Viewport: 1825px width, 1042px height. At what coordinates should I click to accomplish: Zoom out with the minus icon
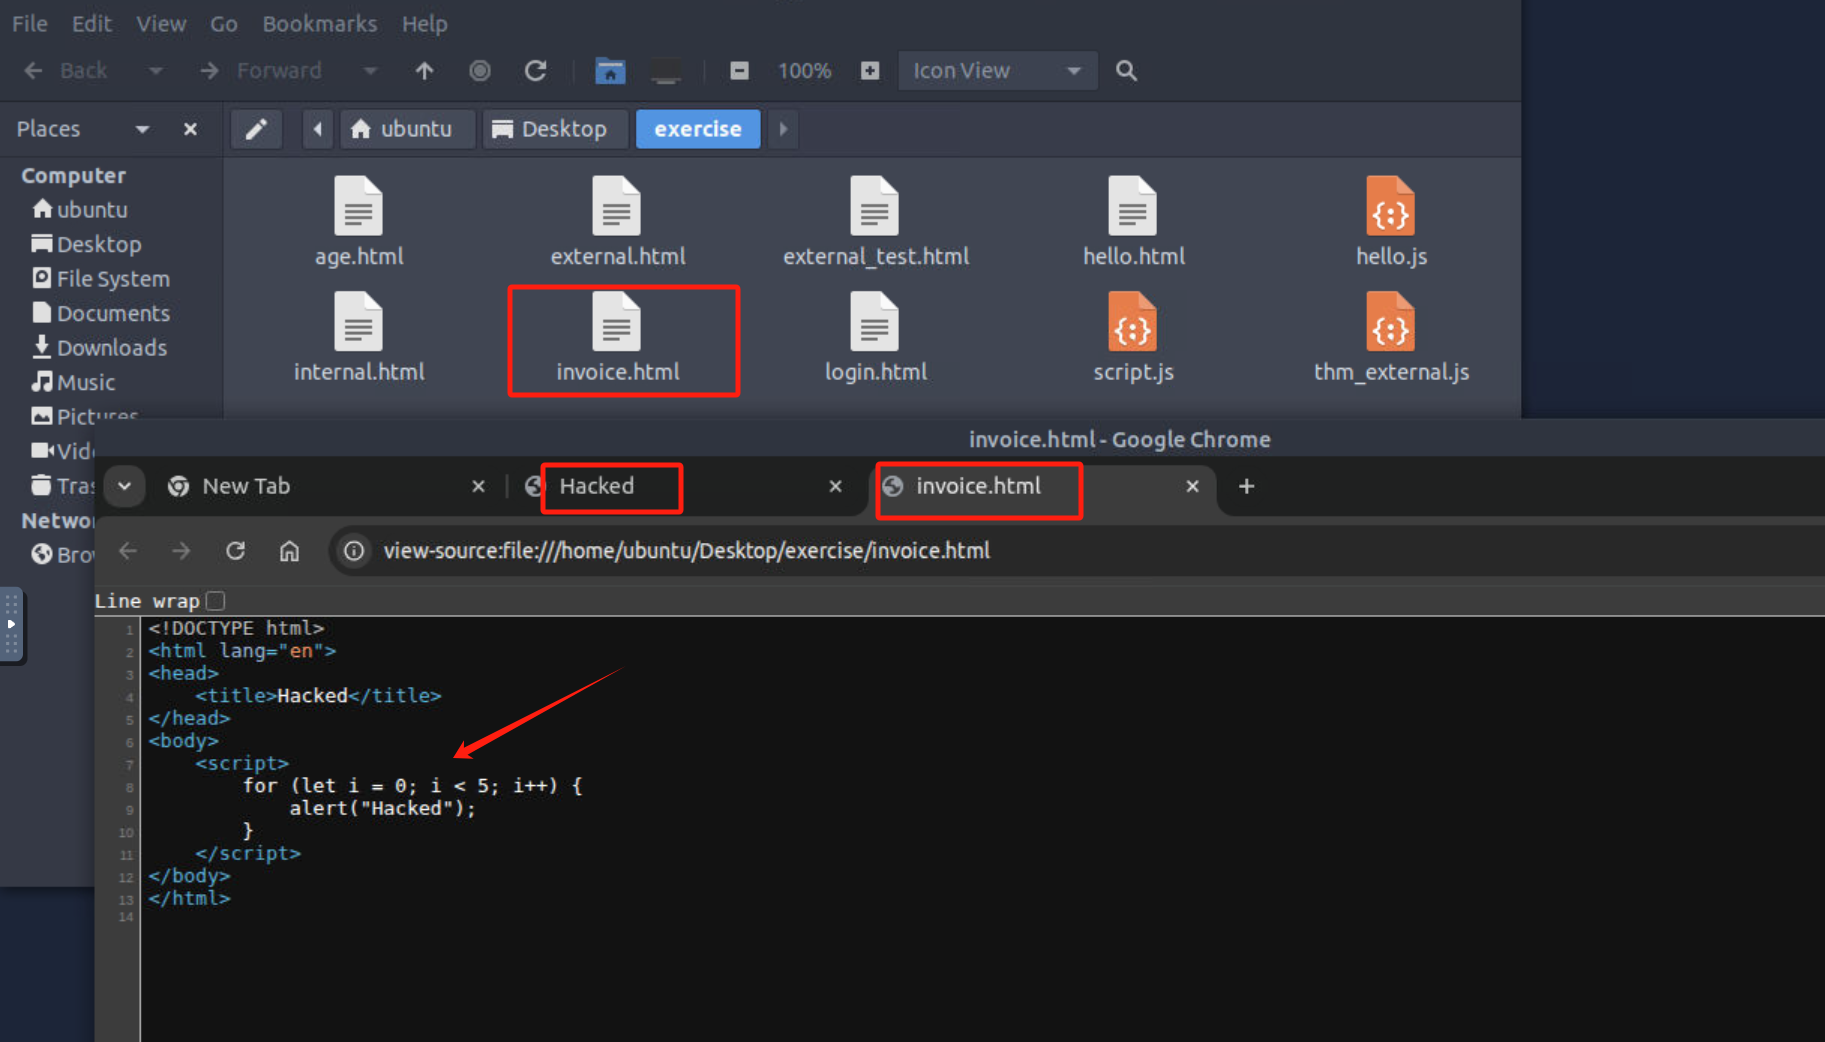[739, 71]
